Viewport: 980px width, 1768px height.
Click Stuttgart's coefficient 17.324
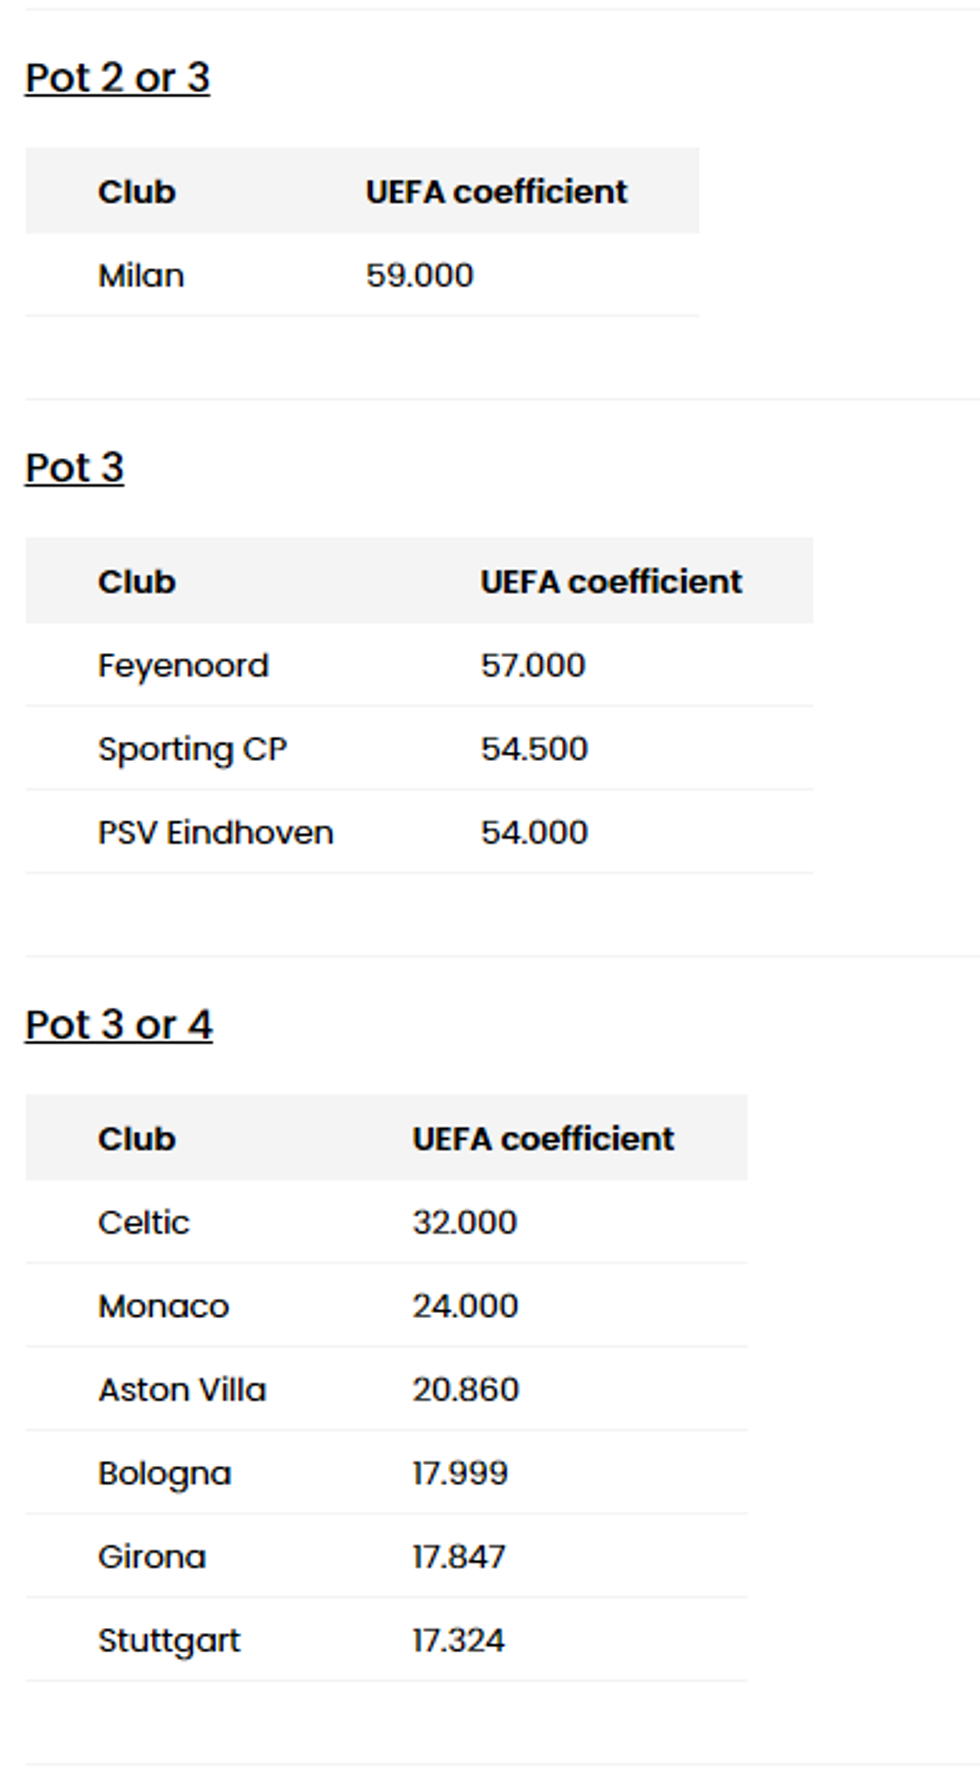458,1640
